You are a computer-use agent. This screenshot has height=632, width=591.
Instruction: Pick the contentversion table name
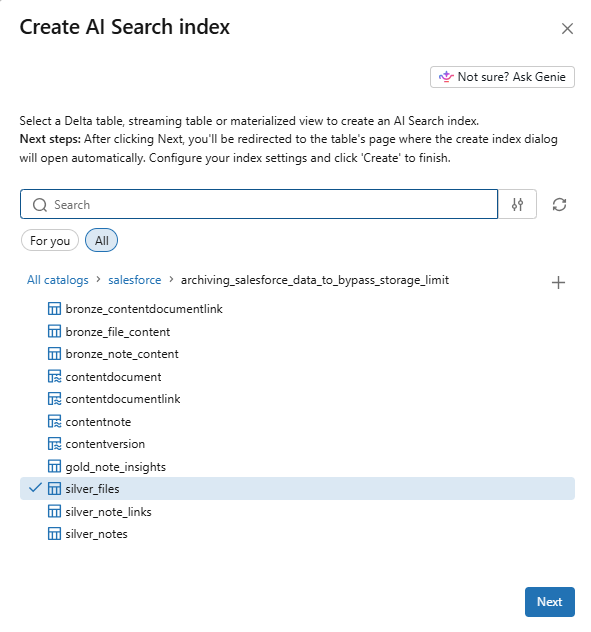click(x=105, y=444)
